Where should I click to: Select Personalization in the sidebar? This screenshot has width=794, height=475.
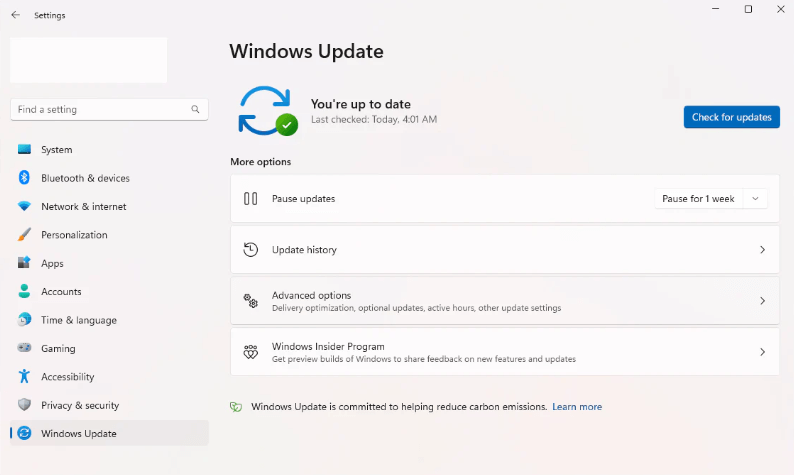coord(109,234)
